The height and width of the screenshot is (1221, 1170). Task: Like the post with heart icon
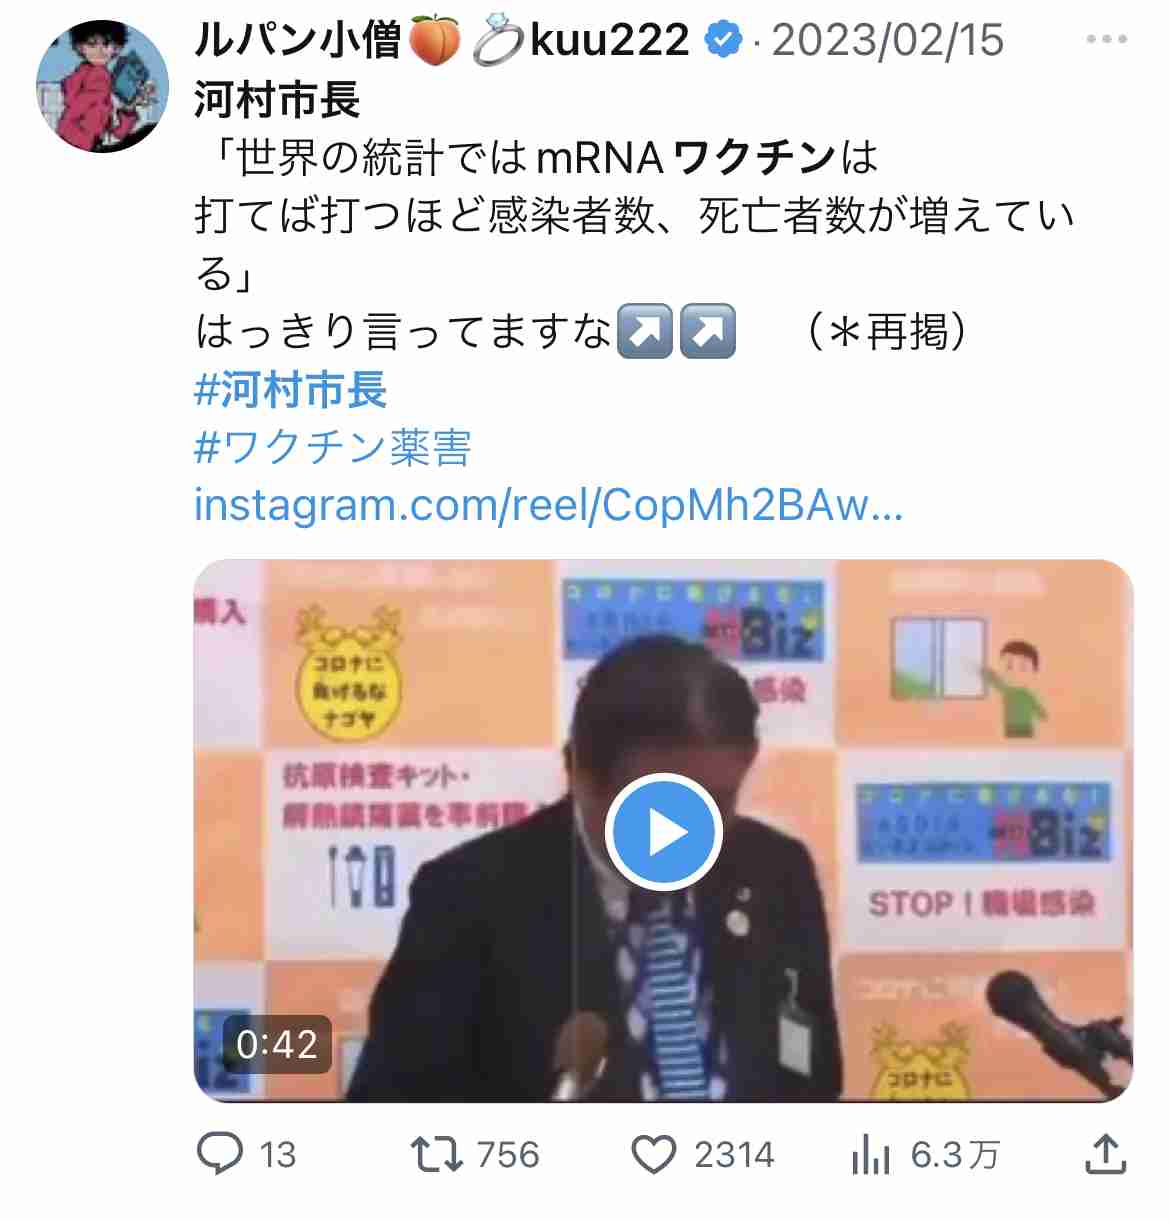(654, 1155)
